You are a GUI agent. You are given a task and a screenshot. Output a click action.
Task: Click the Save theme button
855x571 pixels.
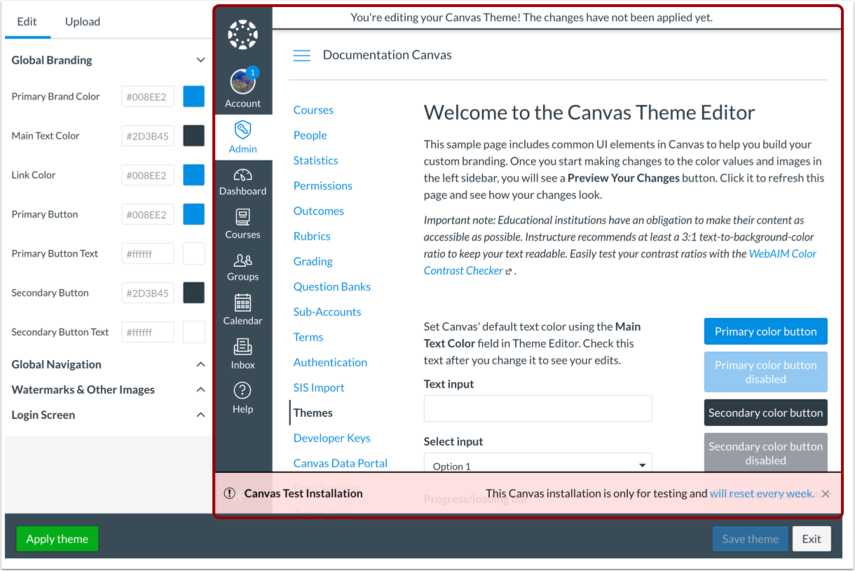click(x=750, y=539)
